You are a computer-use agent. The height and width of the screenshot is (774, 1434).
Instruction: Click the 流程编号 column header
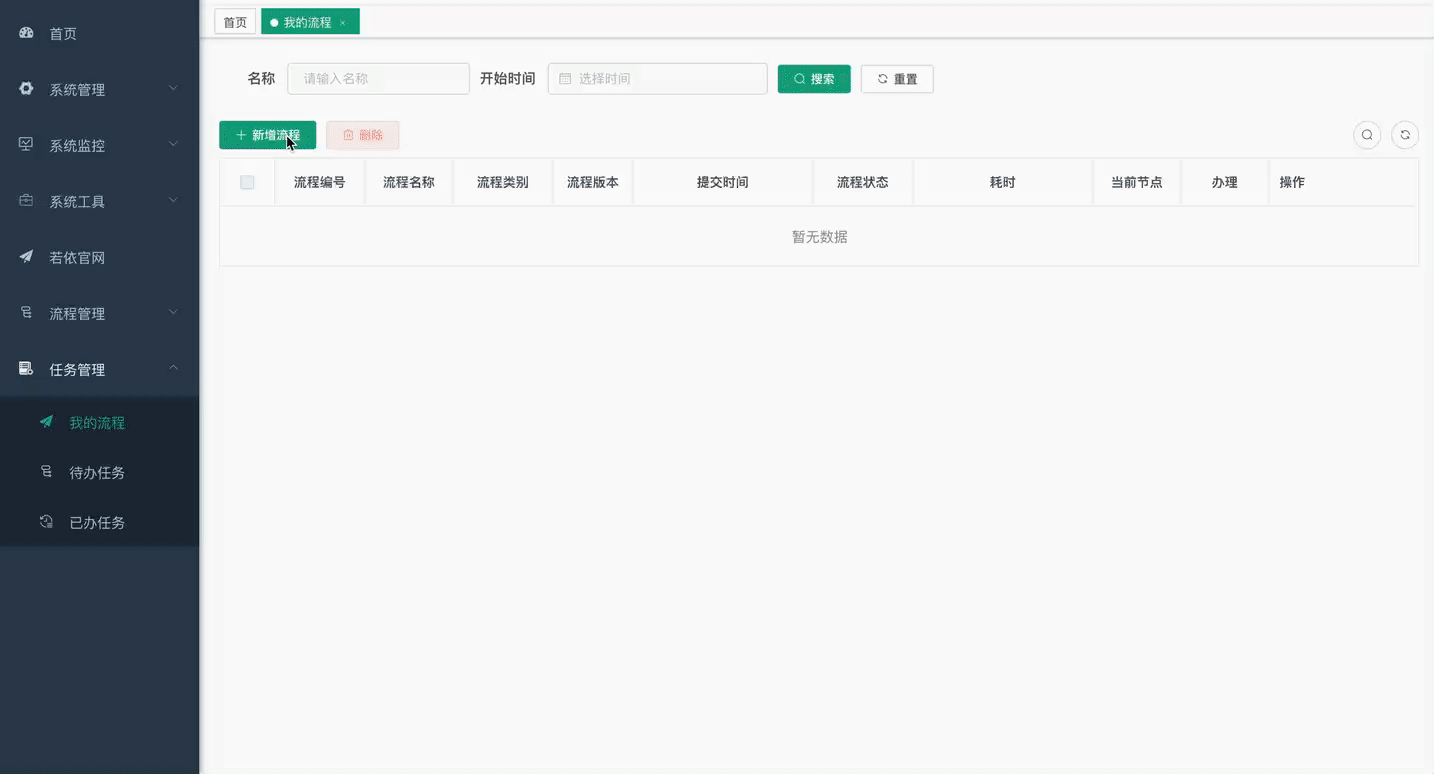pyautogui.click(x=320, y=182)
